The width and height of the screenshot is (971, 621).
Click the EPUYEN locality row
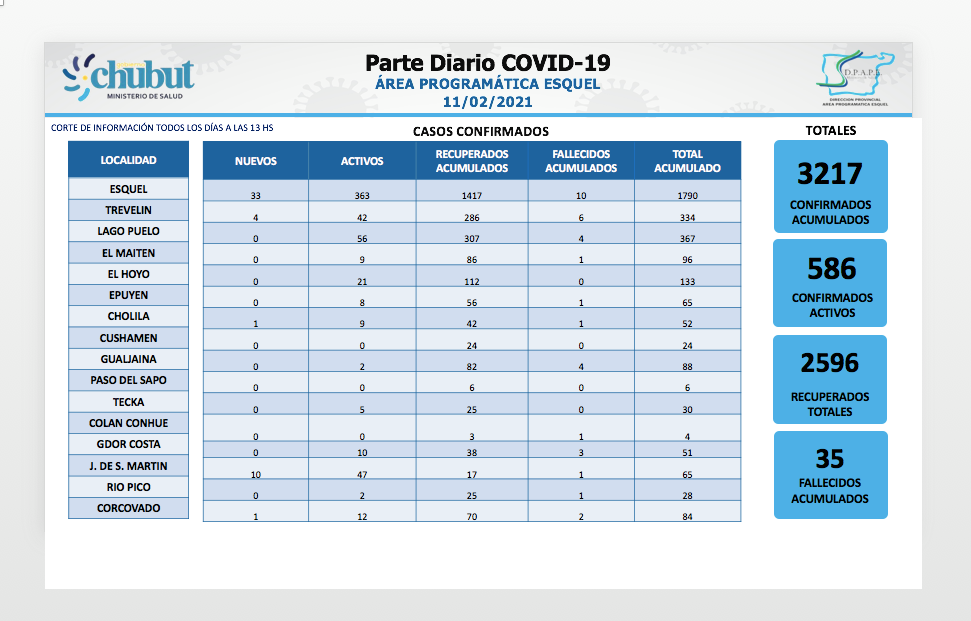(x=128, y=295)
